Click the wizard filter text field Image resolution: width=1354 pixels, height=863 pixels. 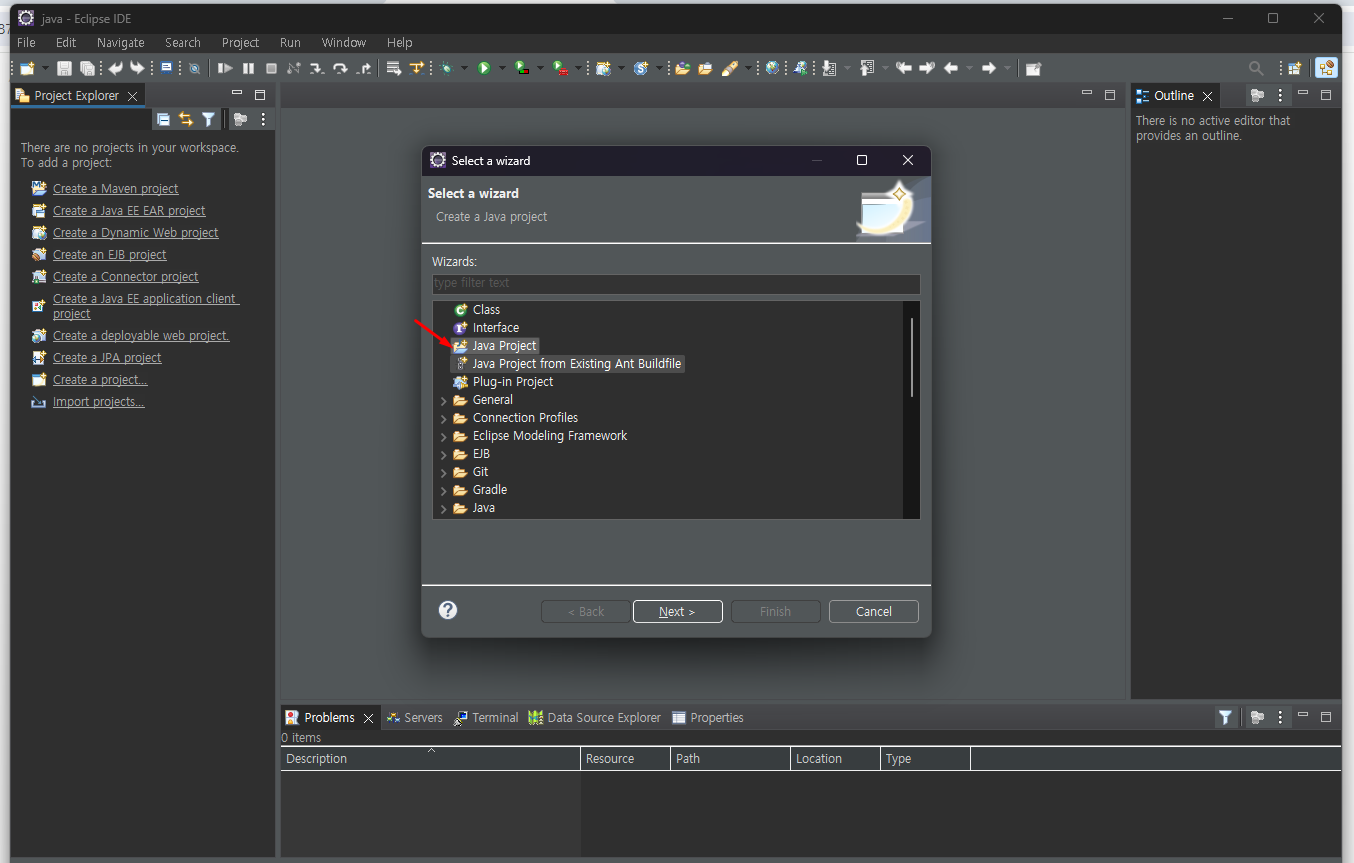click(676, 283)
